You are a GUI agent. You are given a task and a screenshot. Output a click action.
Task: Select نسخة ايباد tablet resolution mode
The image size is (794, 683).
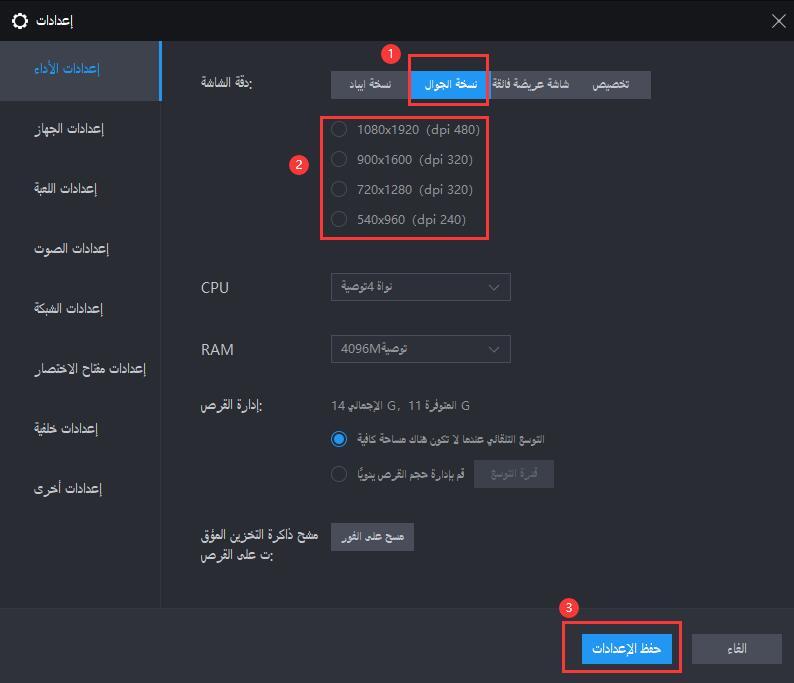tap(371, 85)
